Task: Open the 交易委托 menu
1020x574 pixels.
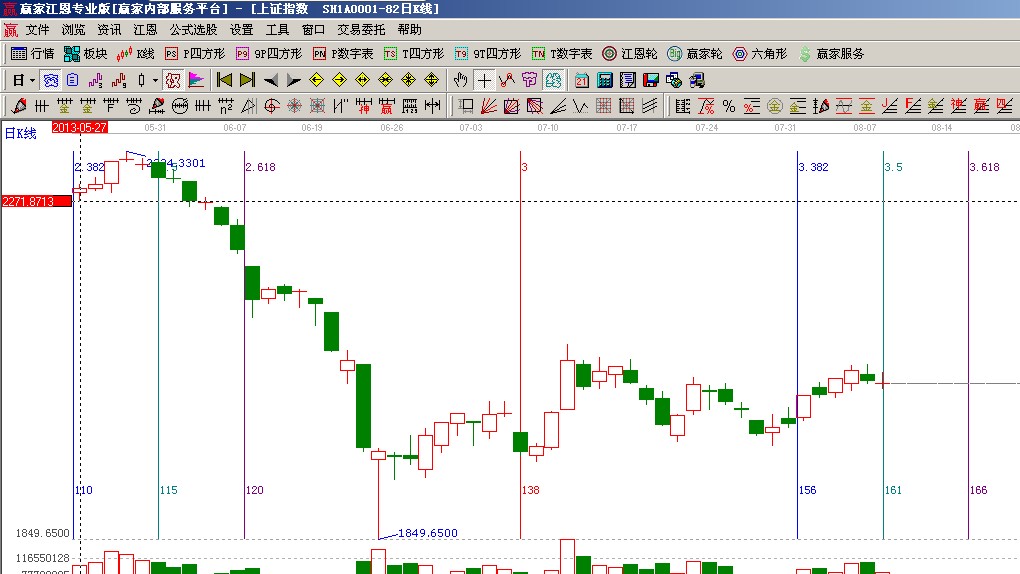Action: pyautogui.click(x=360, y=30)
